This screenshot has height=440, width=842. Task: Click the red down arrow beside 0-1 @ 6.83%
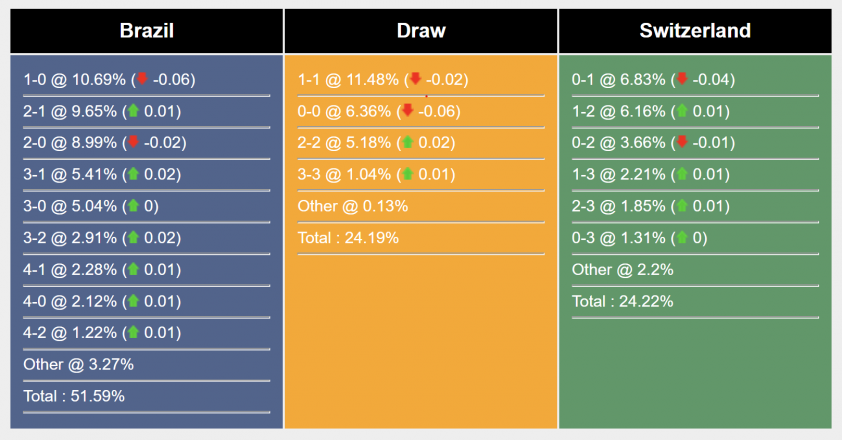(682, 79)
